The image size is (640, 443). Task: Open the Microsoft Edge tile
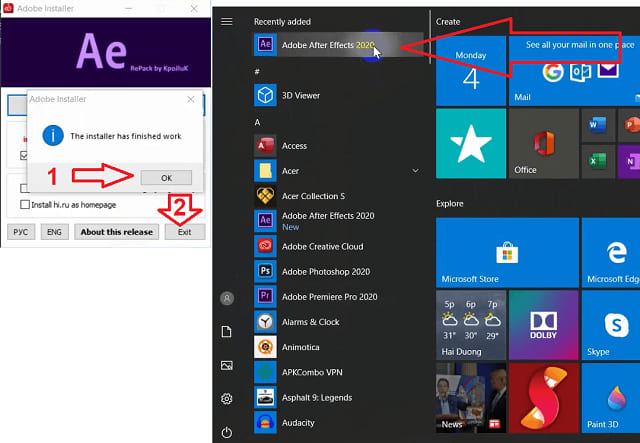coord(611,252)
